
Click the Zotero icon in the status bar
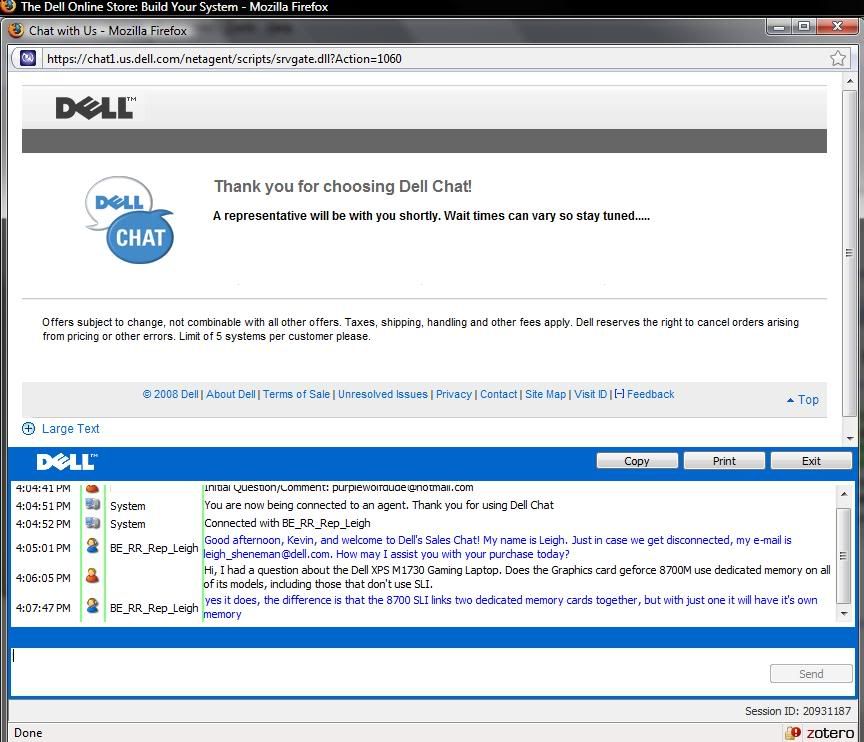[793, 733]
